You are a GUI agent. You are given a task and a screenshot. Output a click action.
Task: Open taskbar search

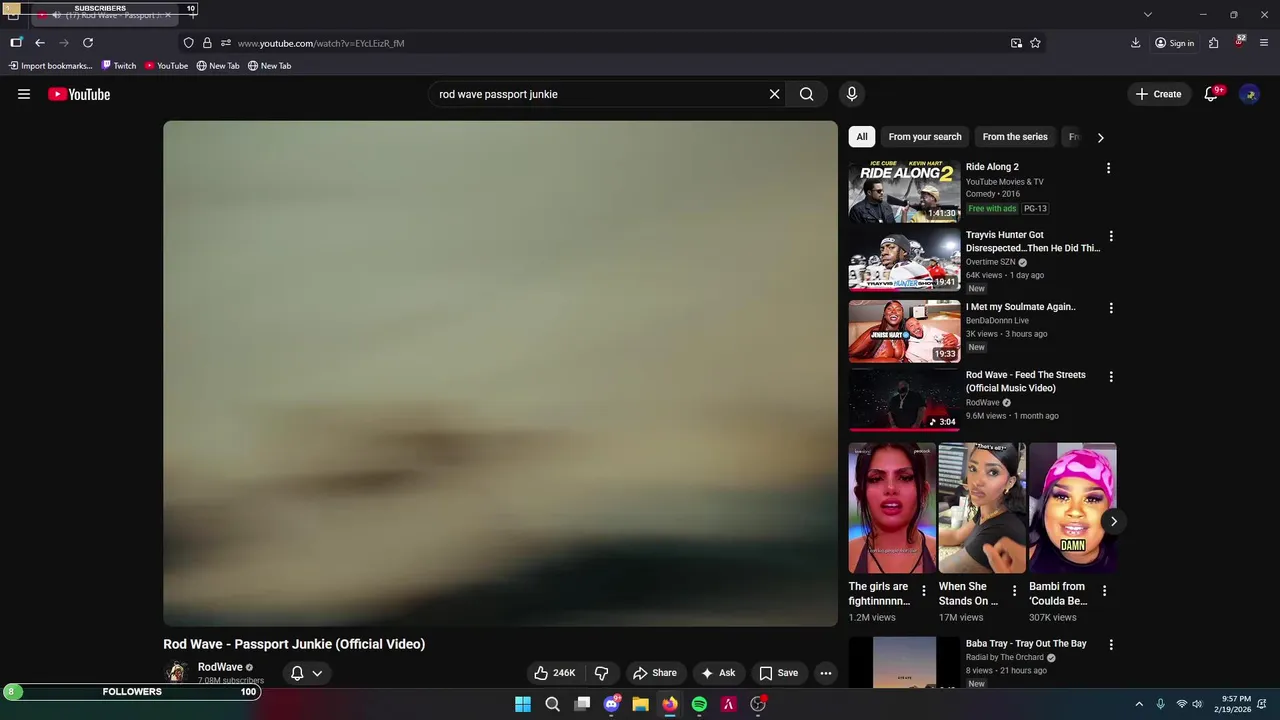(552, 704)
